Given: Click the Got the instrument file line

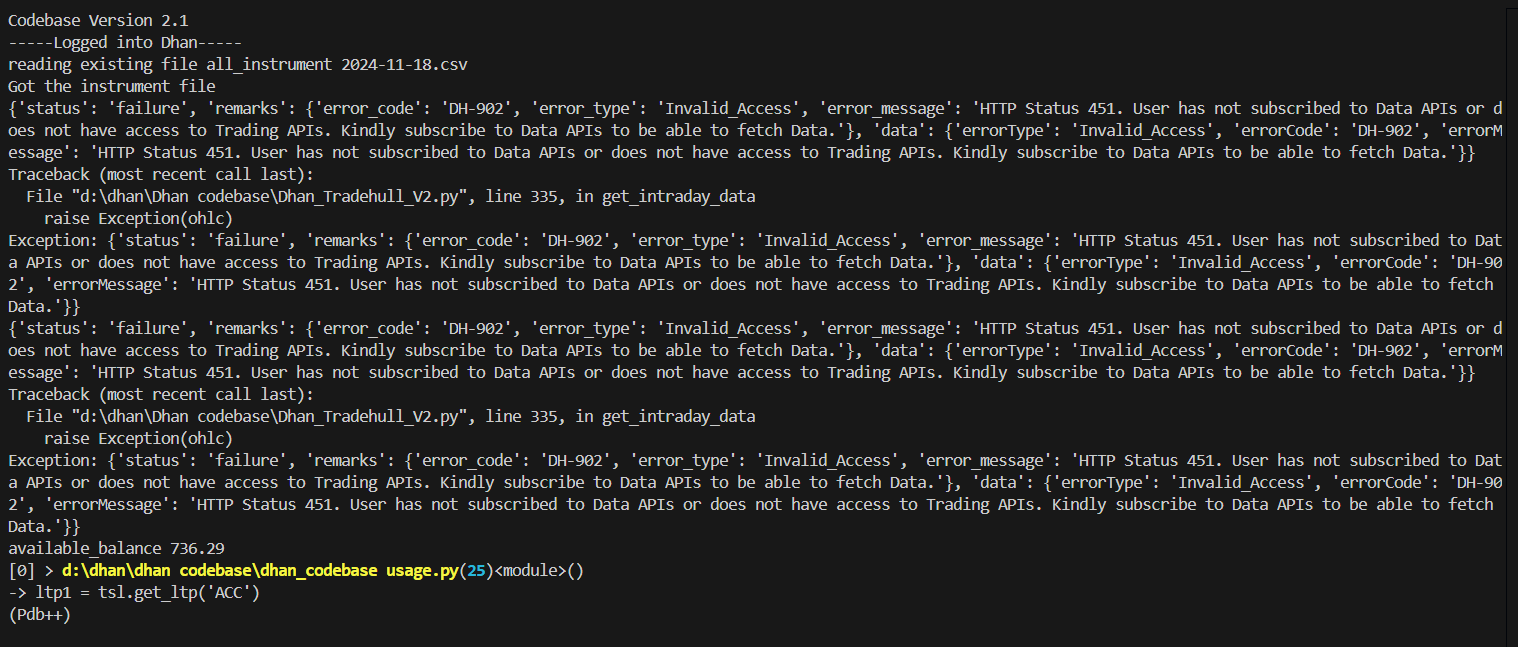Looking at the screenshot, I should (112, 86).
